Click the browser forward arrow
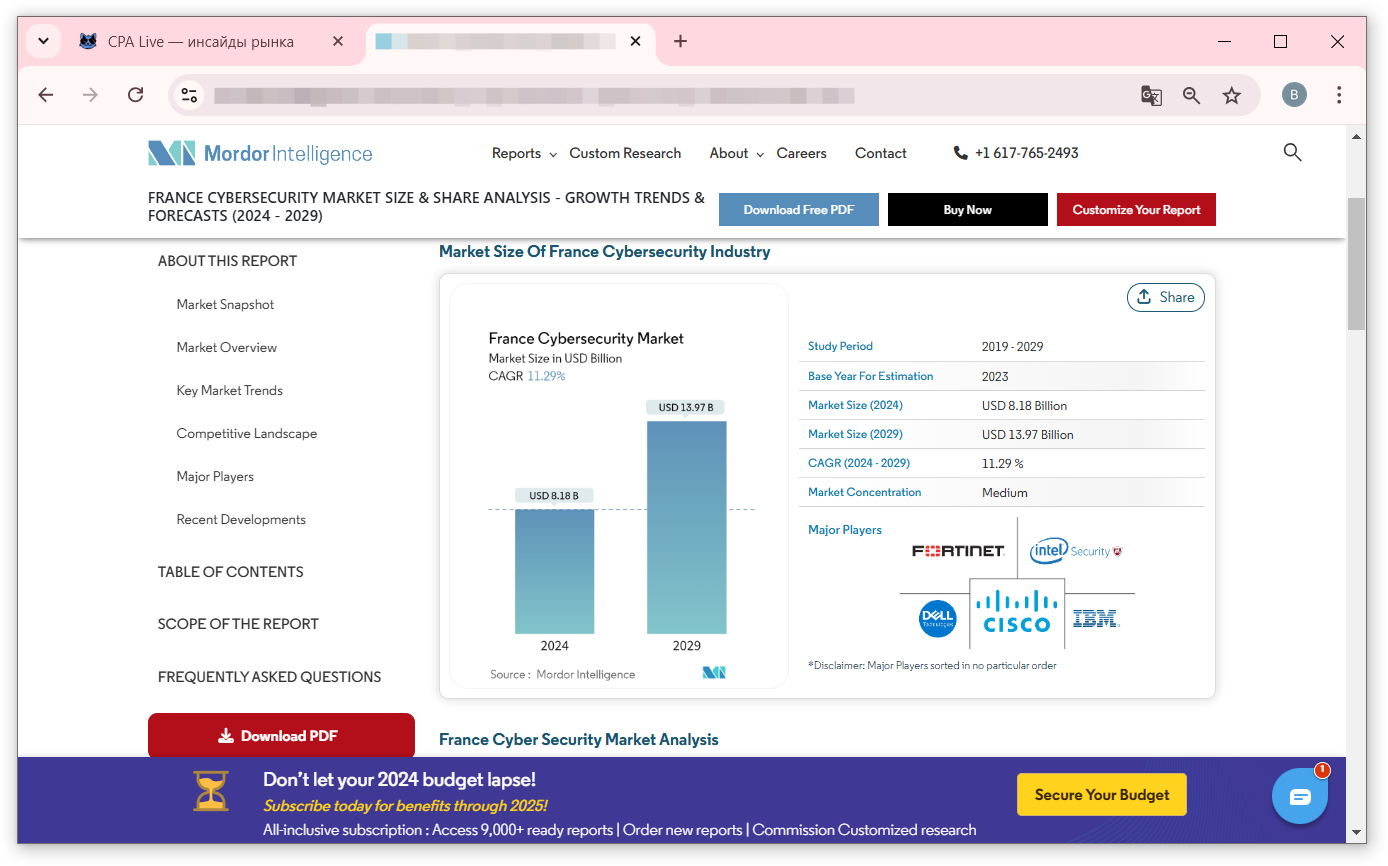This screenshot has width=1388, height=866. (x=91, y=95)
